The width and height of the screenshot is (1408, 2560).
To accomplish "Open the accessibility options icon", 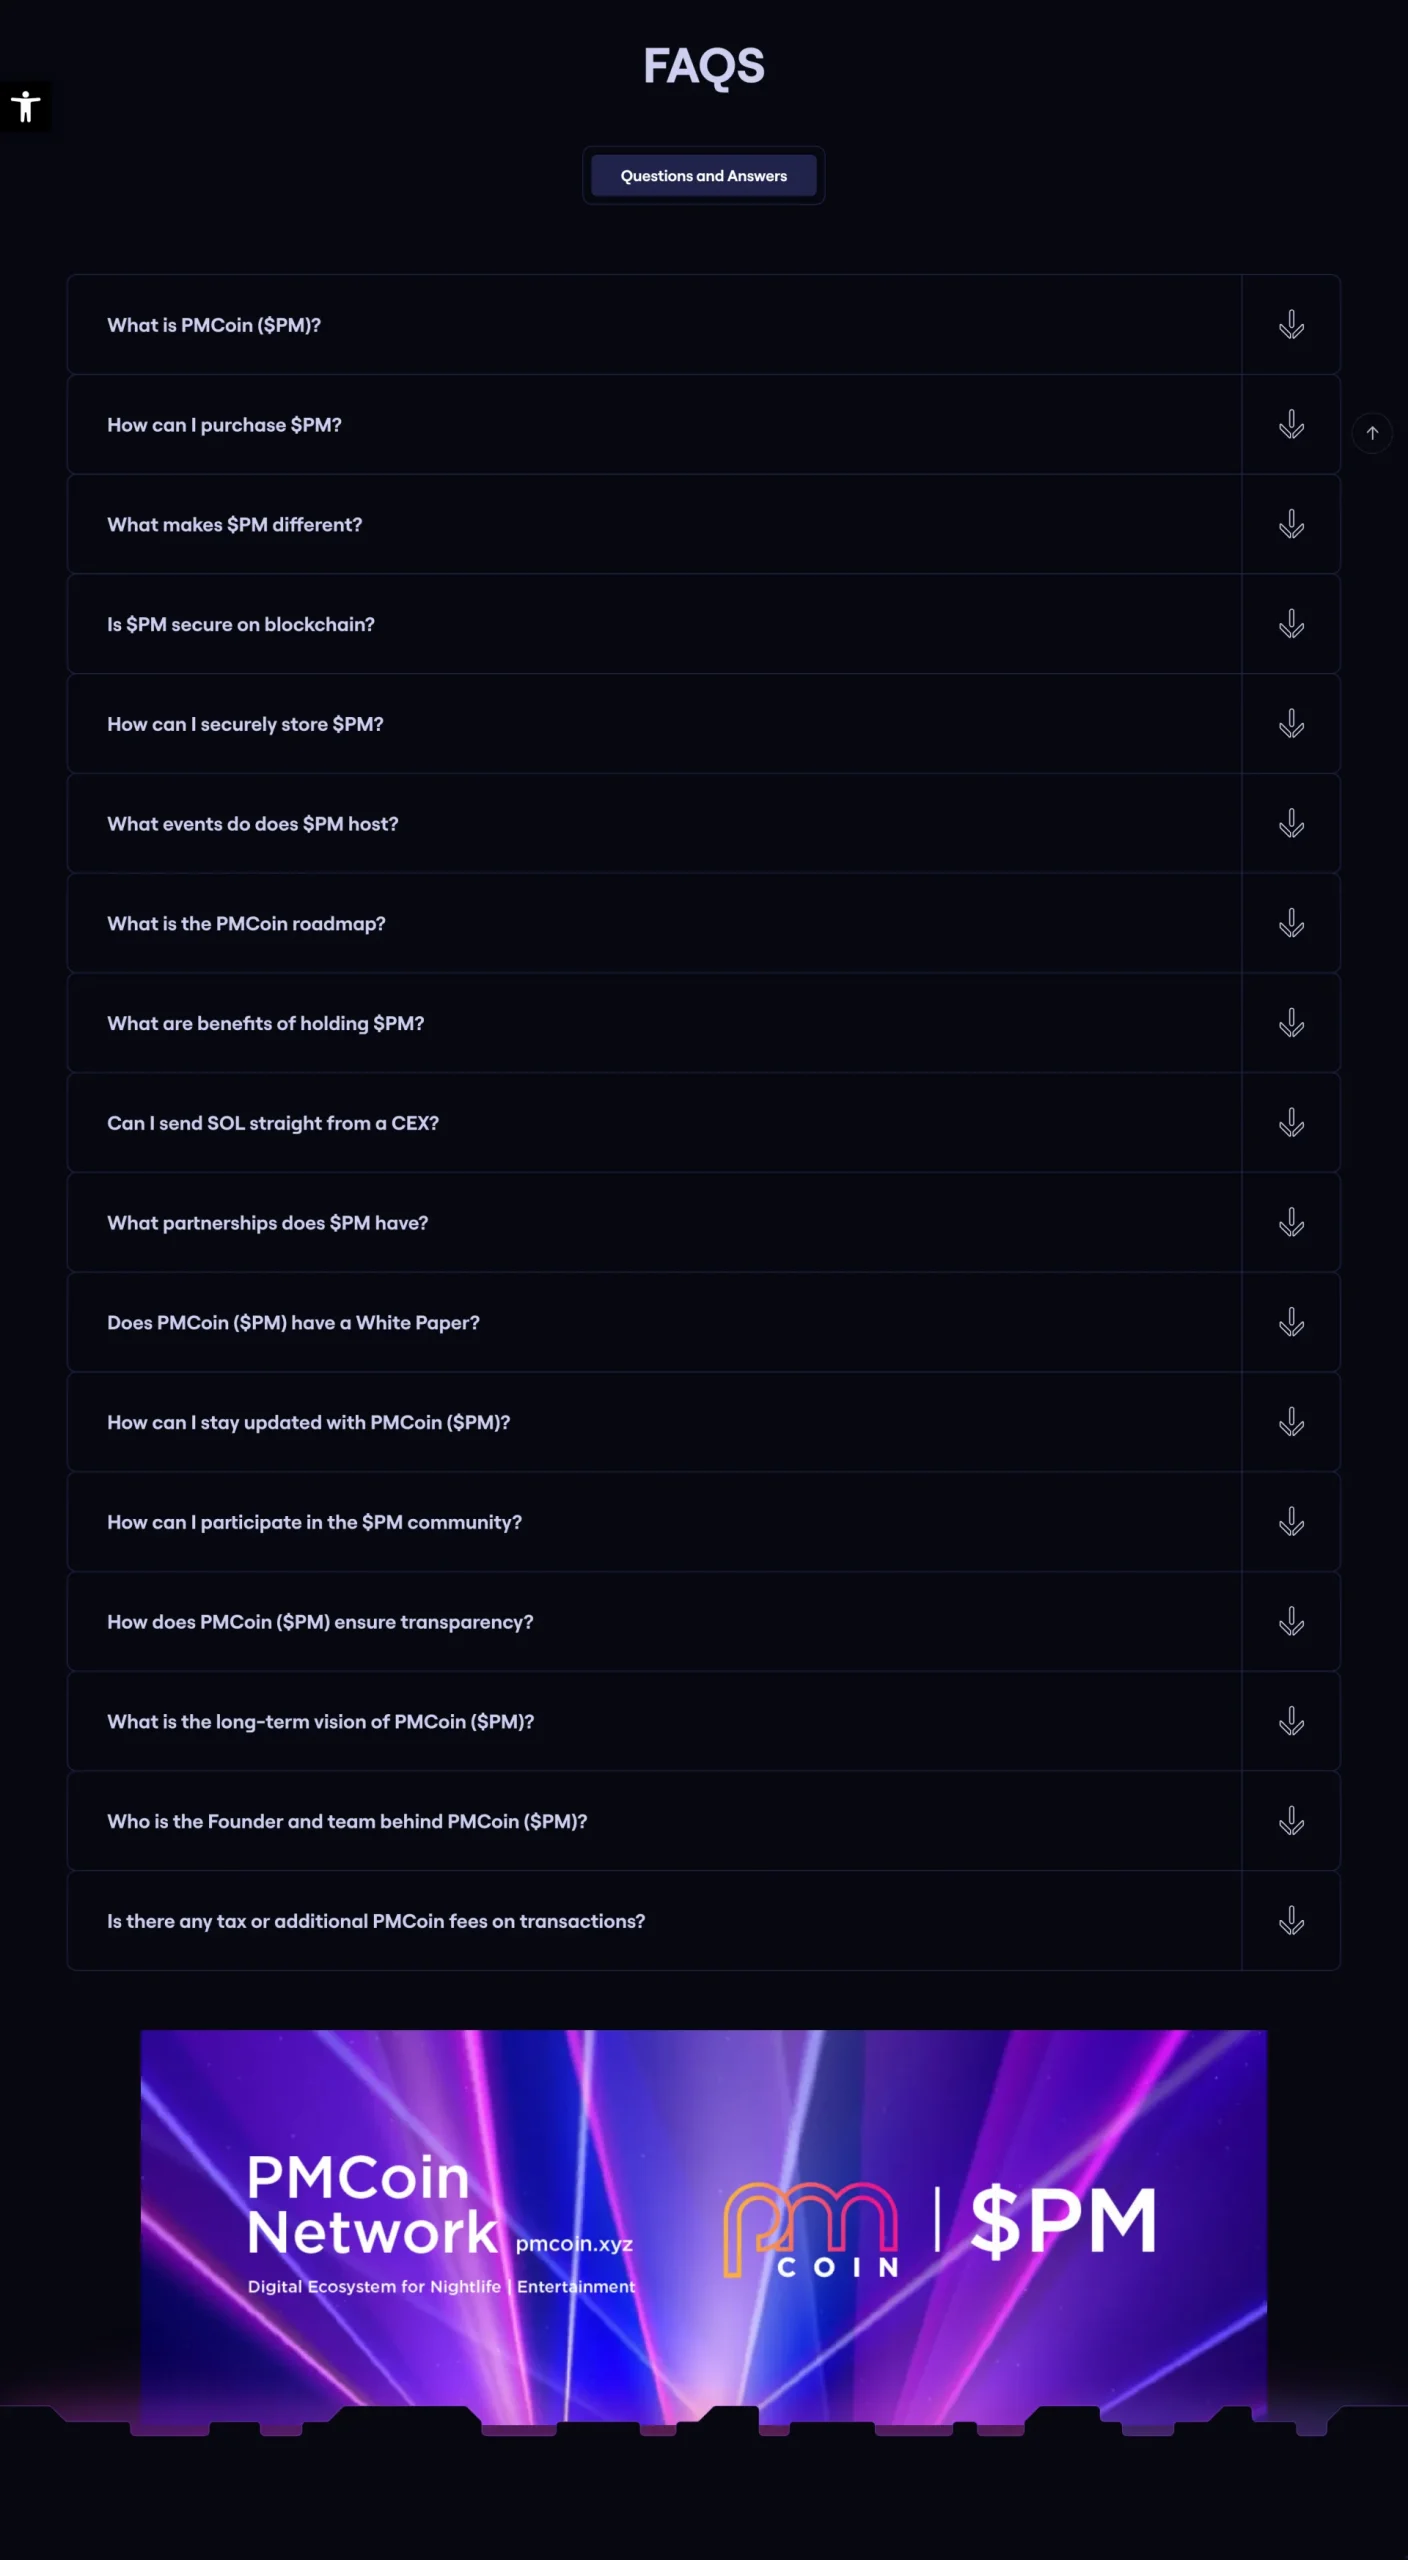I will tap(25, 106).
